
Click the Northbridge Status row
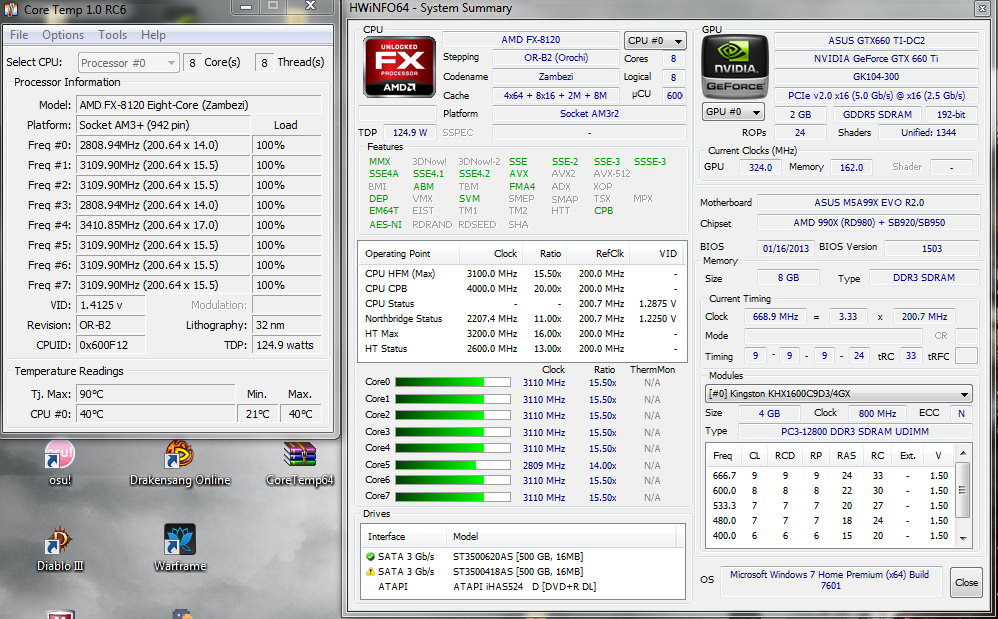pyautogui.click(x=521, y=319)
